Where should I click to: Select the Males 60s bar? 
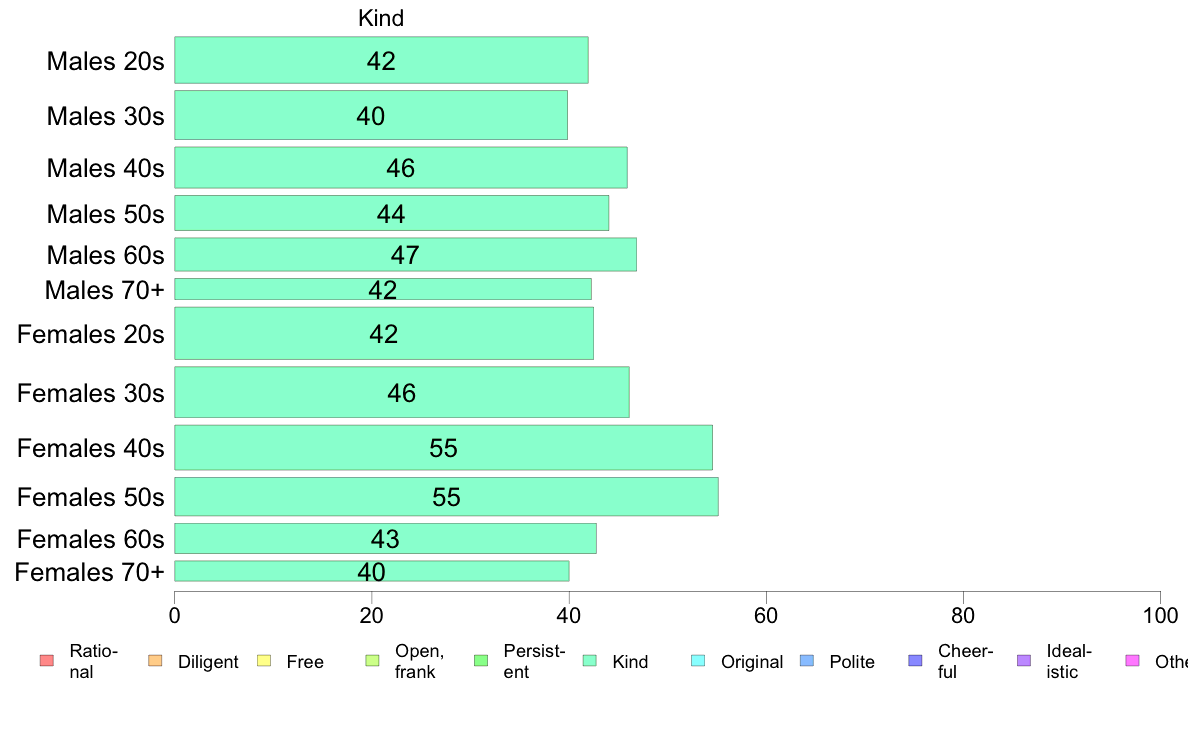point(405,255)
